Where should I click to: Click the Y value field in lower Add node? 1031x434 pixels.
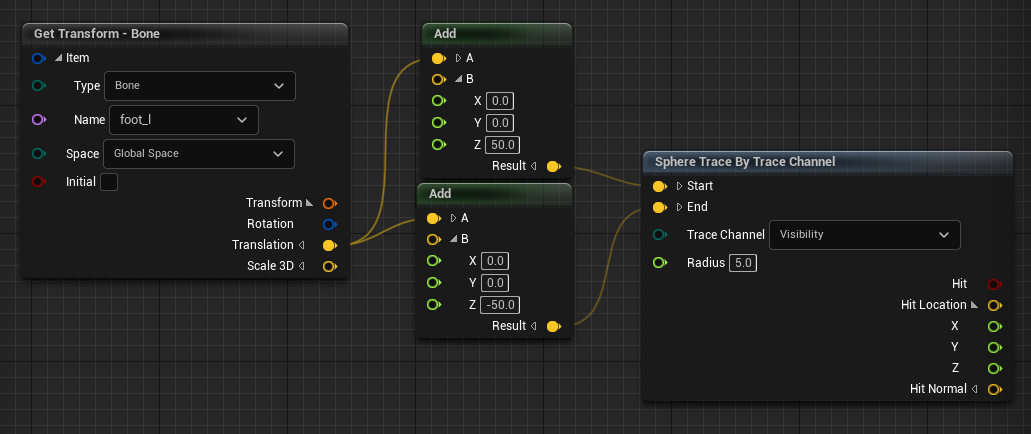[x=495, y=283]
